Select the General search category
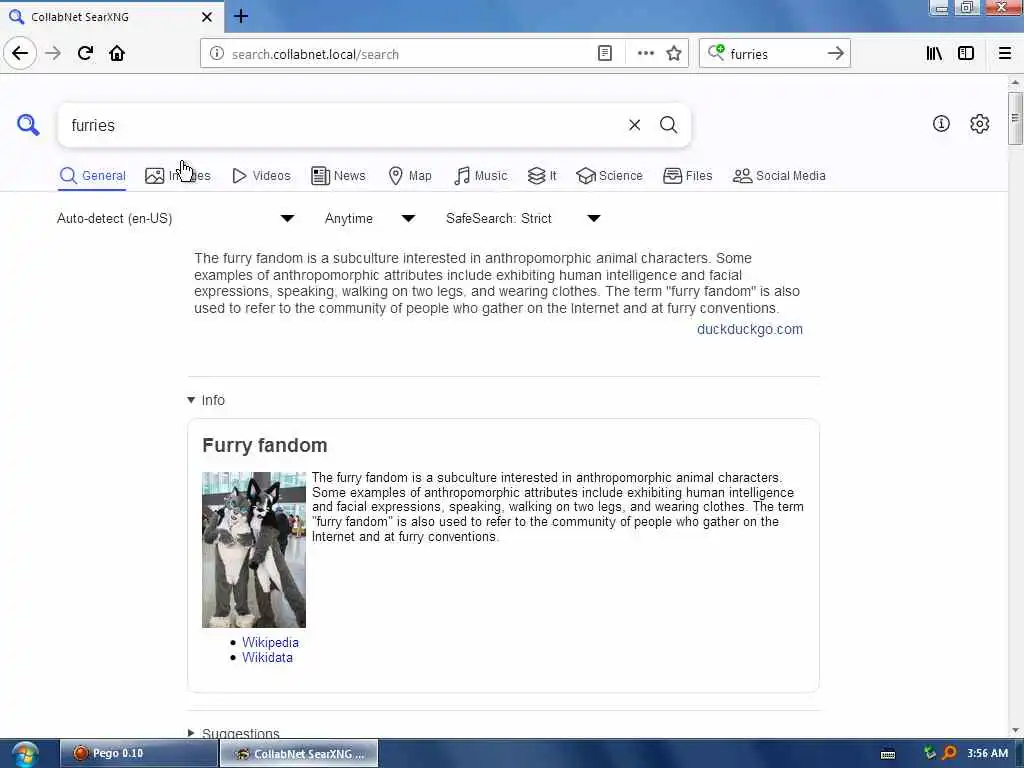Viewport: 1024px width, 768px height. tap(93, 176)
